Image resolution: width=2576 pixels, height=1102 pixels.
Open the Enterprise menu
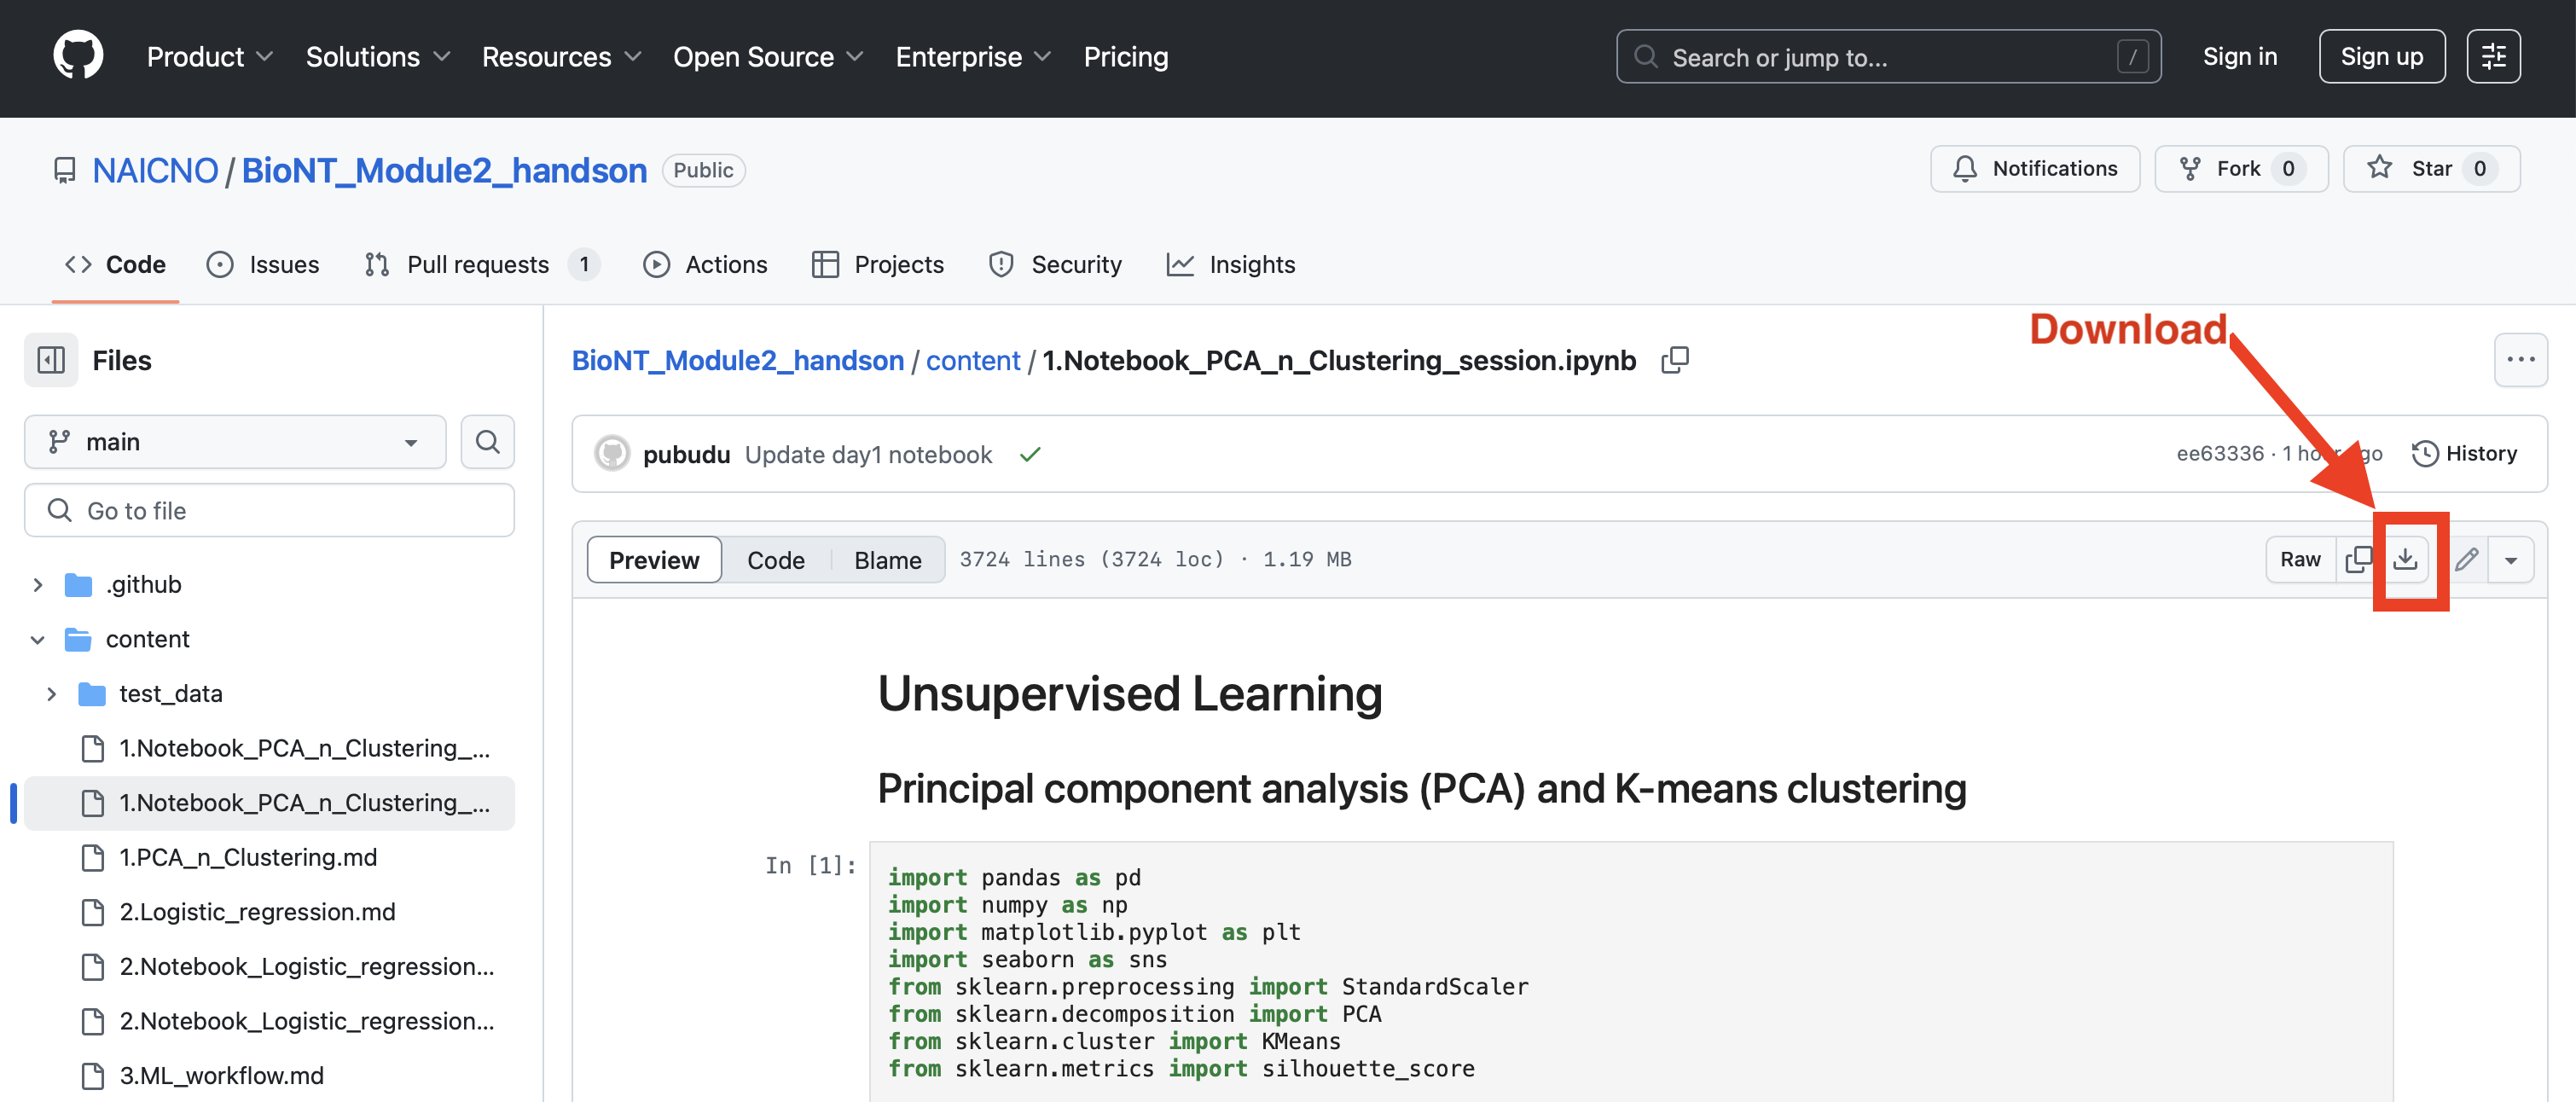(x=973, y=57)
